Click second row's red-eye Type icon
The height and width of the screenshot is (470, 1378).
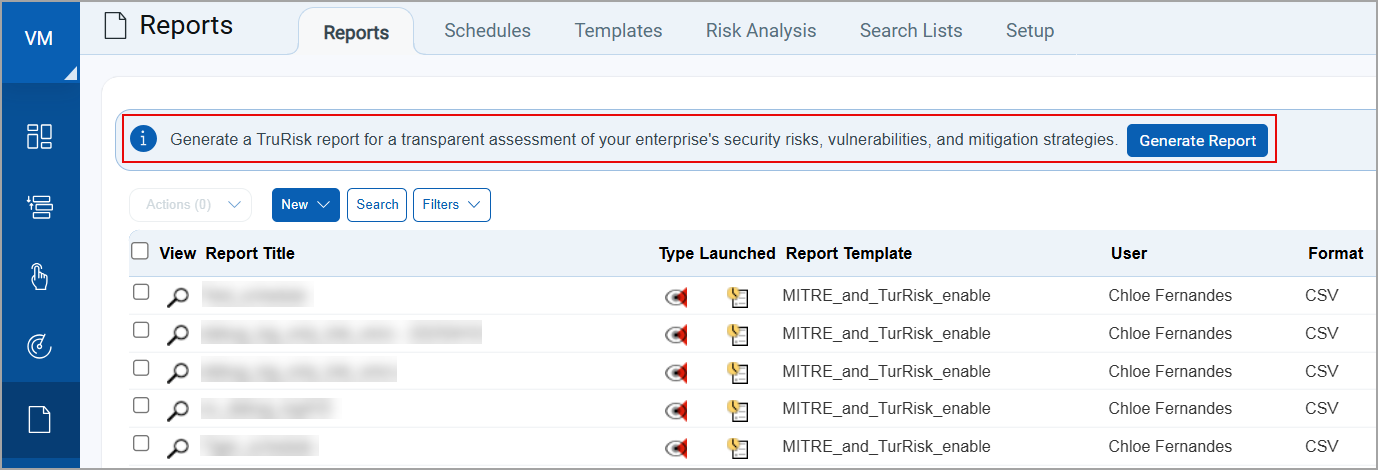(676, 335)
